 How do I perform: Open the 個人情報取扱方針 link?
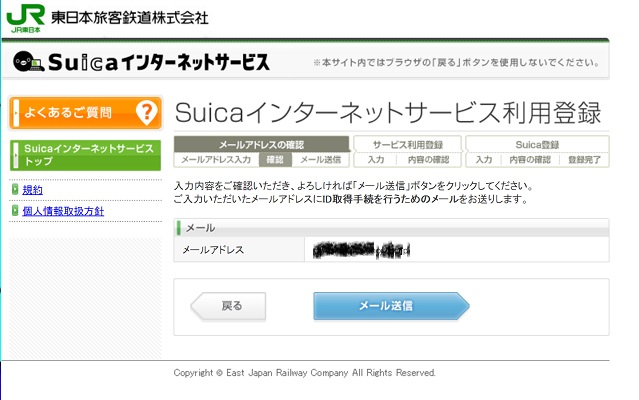pos(63,211)
